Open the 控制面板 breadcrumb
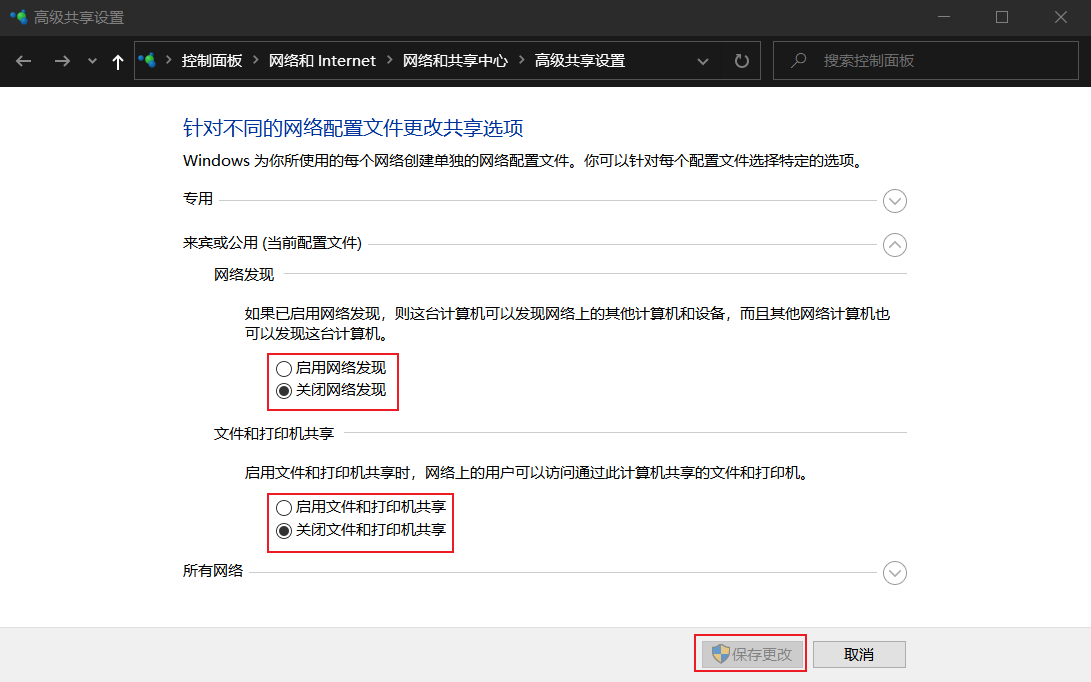The width and height of the screenshot is (1091, 682). tap(212, 61)
